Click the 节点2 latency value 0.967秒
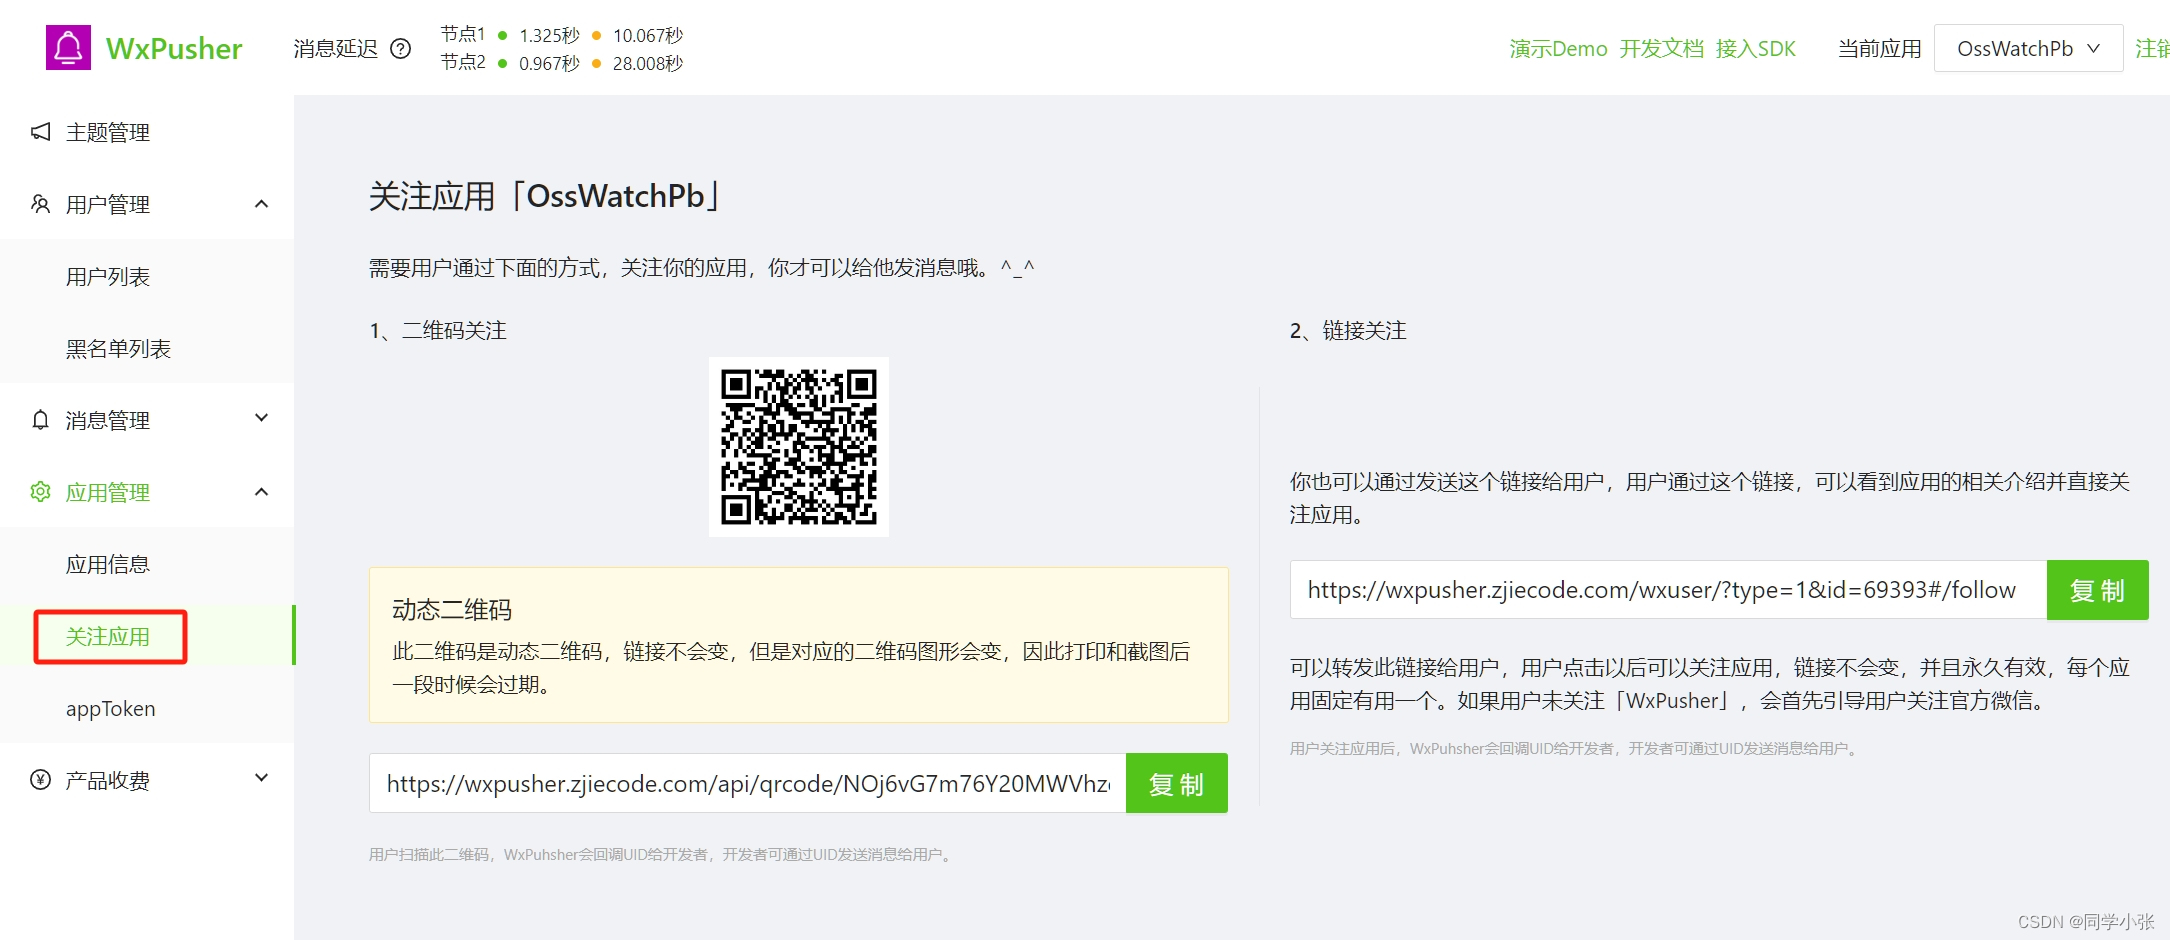 tap(549, 64)
